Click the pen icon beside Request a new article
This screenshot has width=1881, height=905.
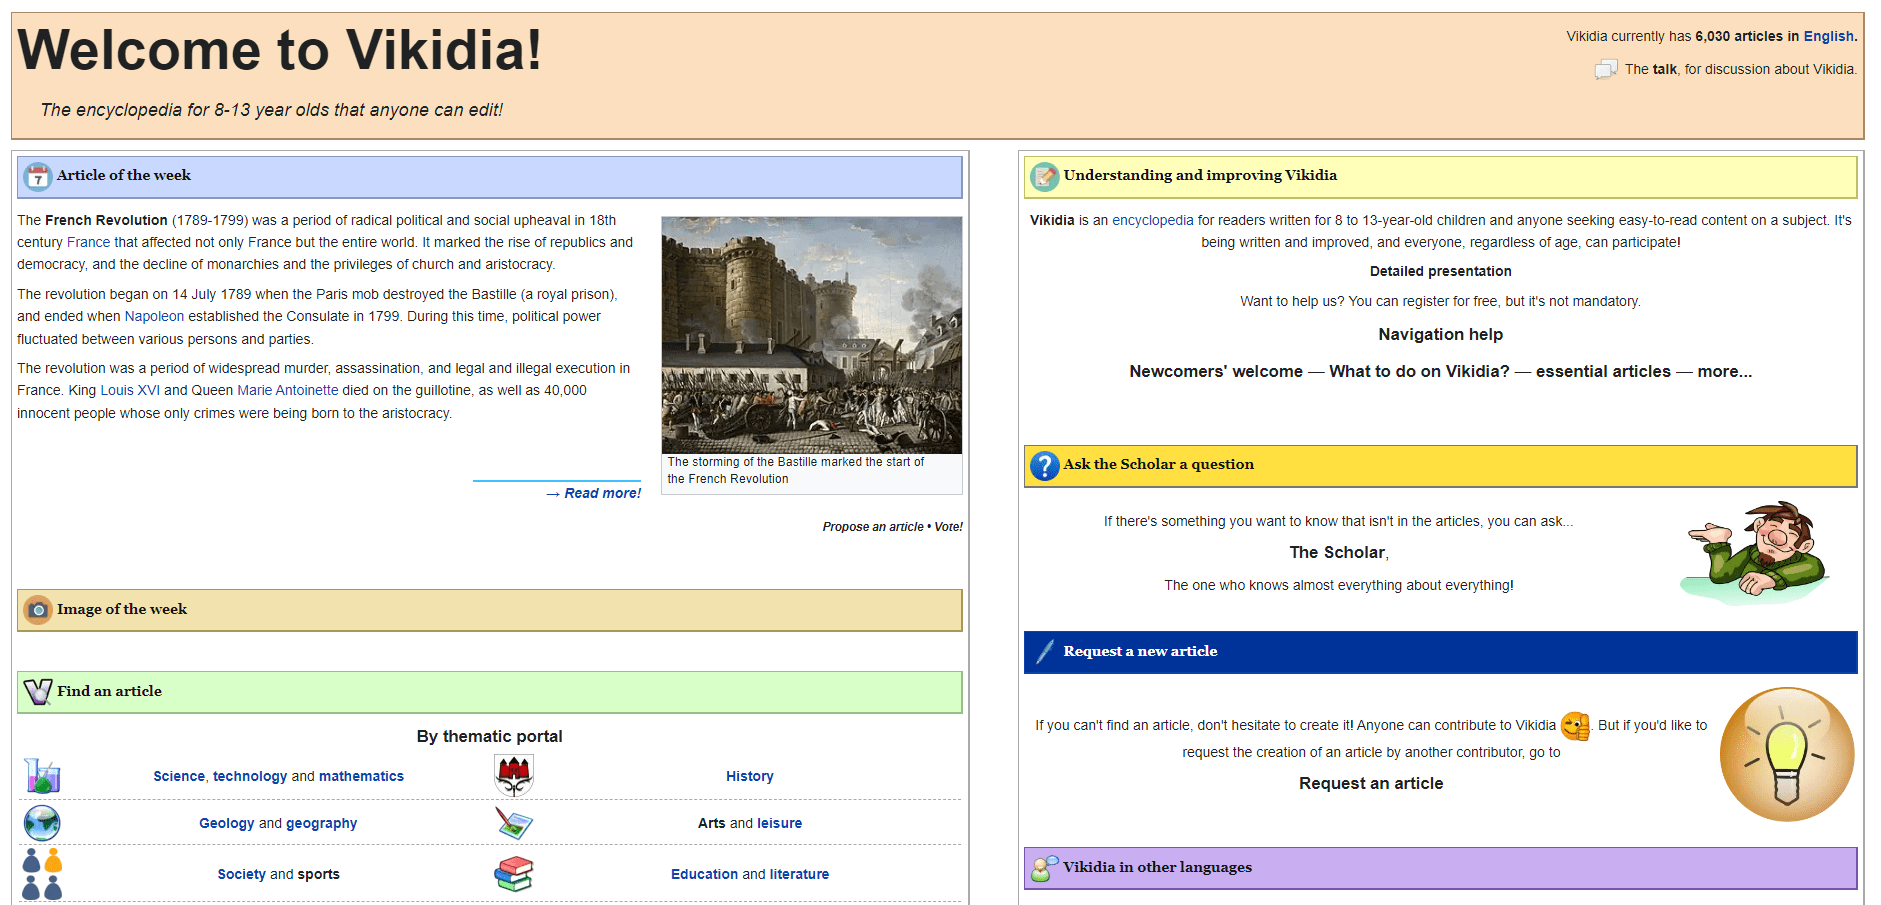(1045, 652)
